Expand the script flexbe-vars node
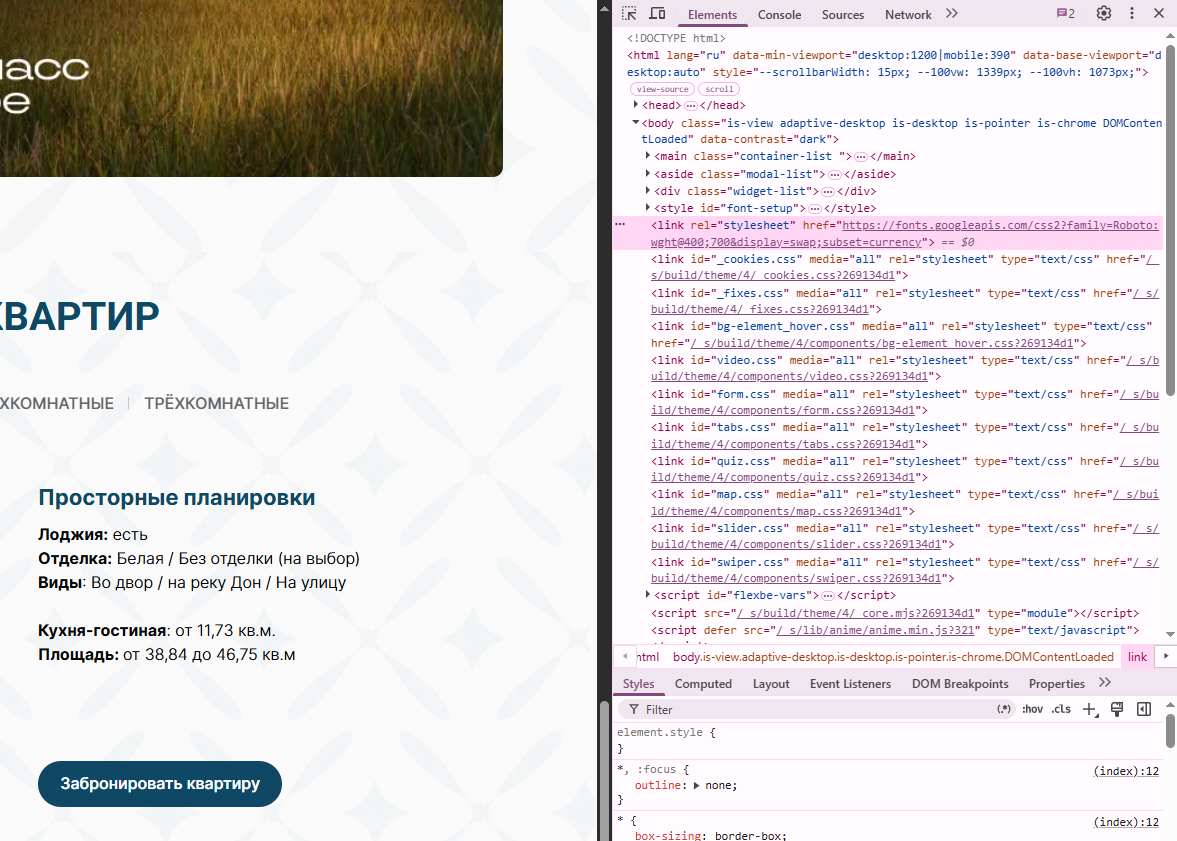 [648, 595]
